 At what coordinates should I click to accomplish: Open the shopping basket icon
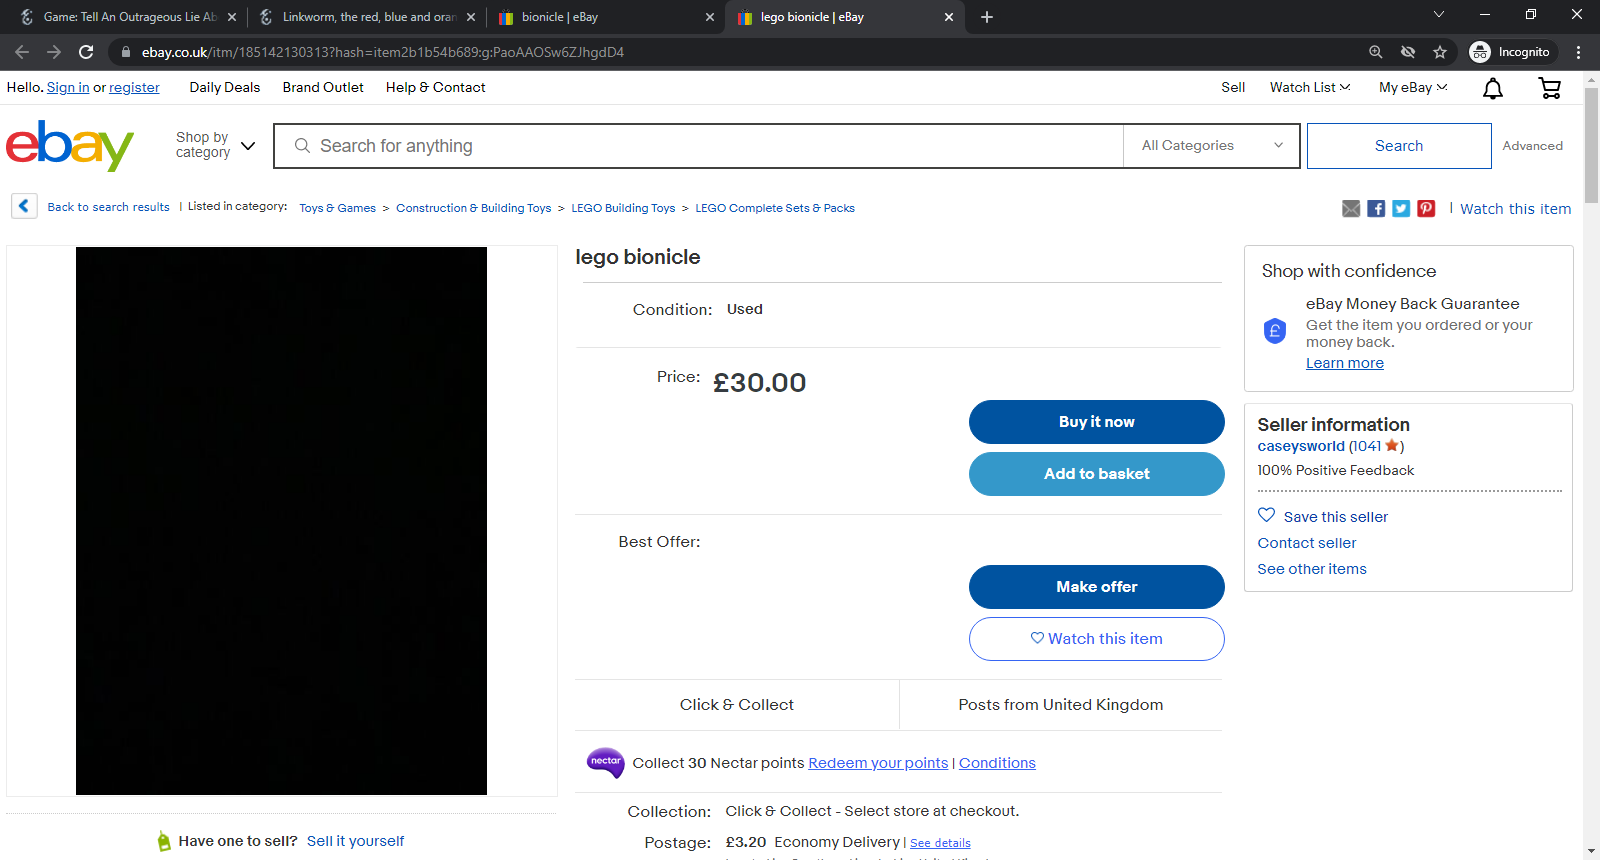click(x=1550, y=89)
